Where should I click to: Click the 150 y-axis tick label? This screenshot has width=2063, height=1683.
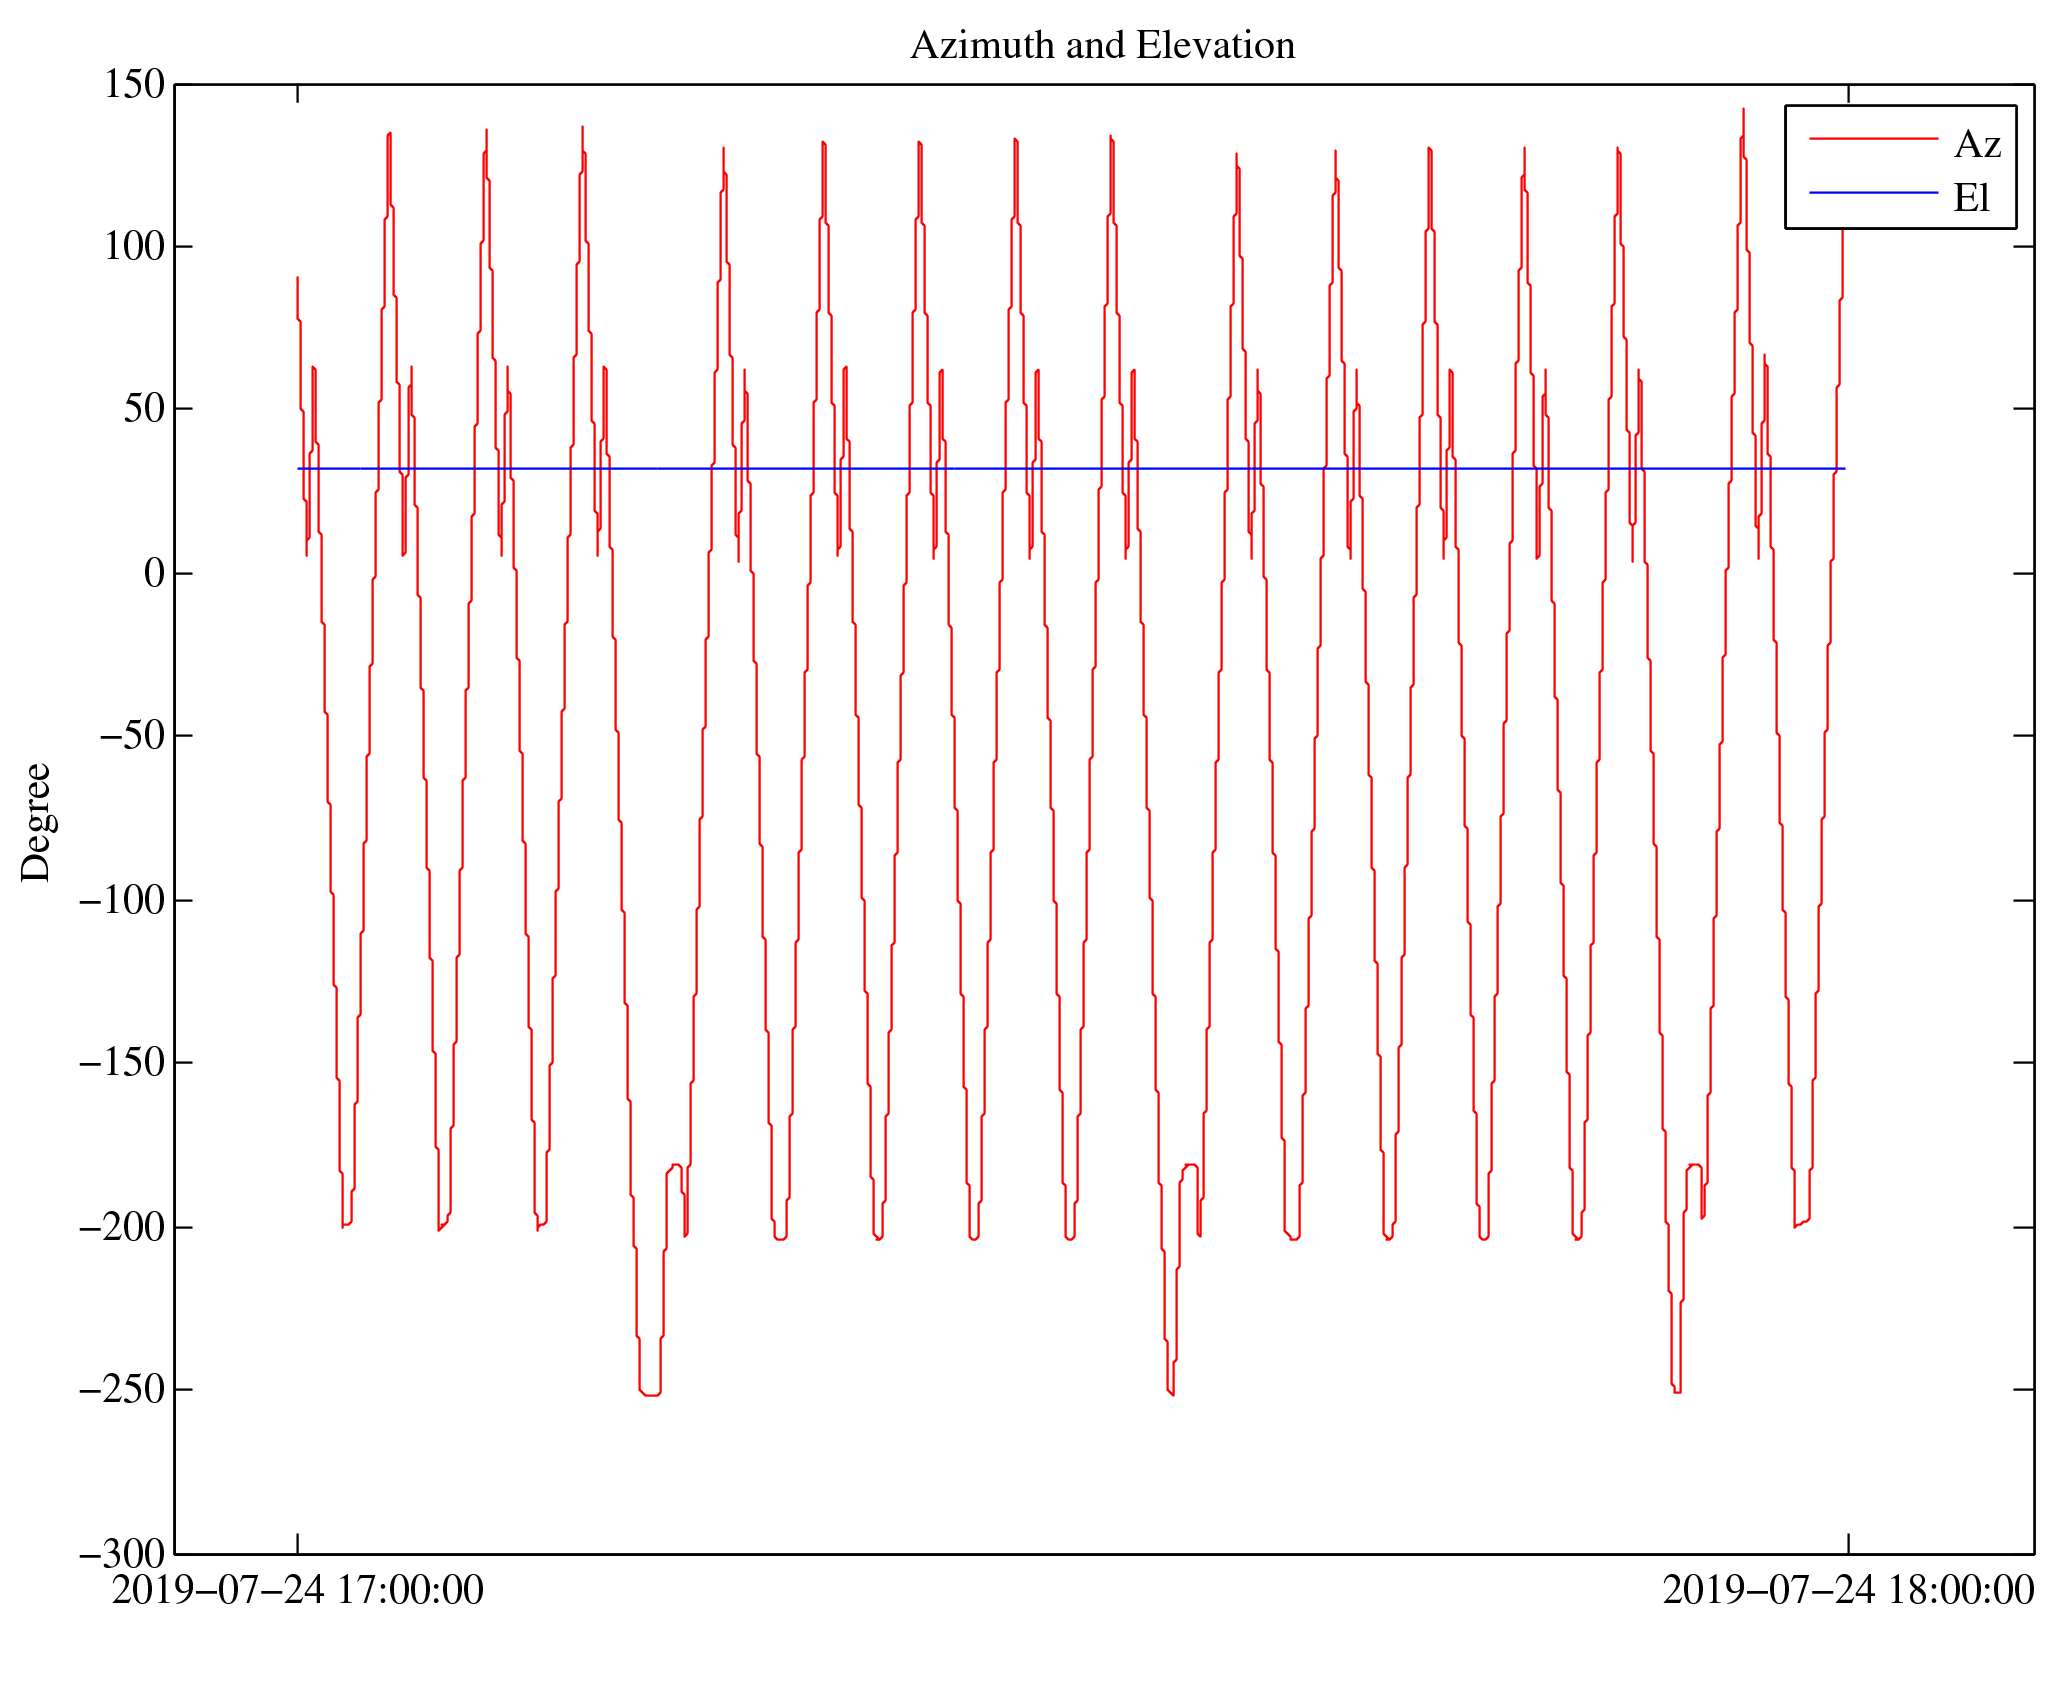[x=134, y=85]
